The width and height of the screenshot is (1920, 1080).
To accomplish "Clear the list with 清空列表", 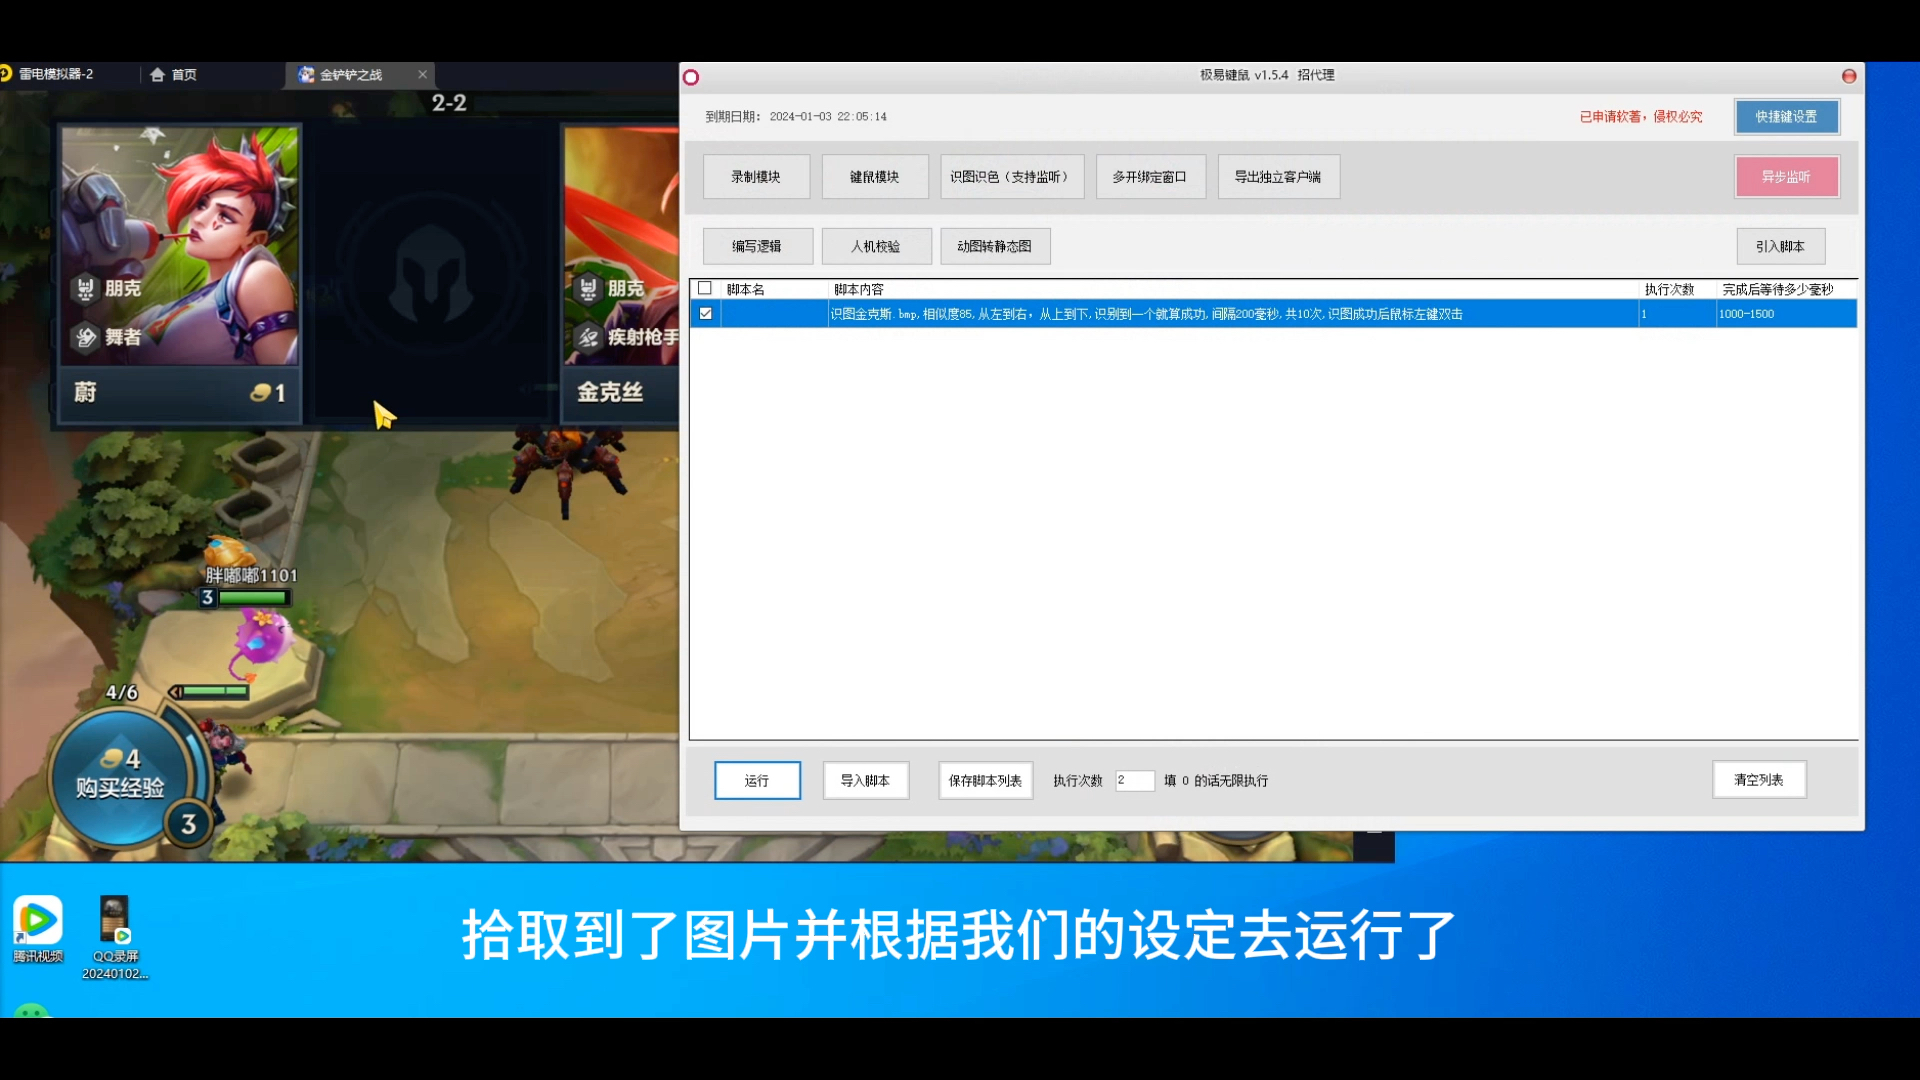I will coord(1759,780).
